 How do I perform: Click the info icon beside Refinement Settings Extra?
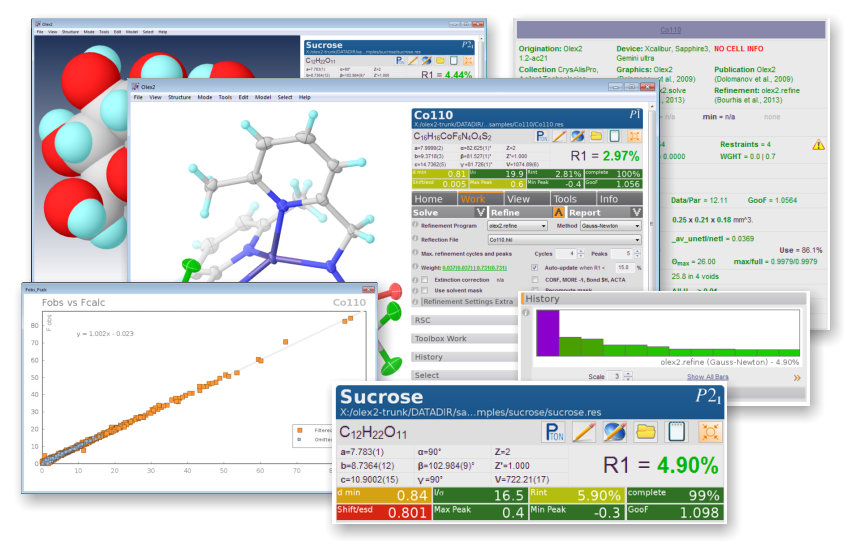(x=415, y=301)
